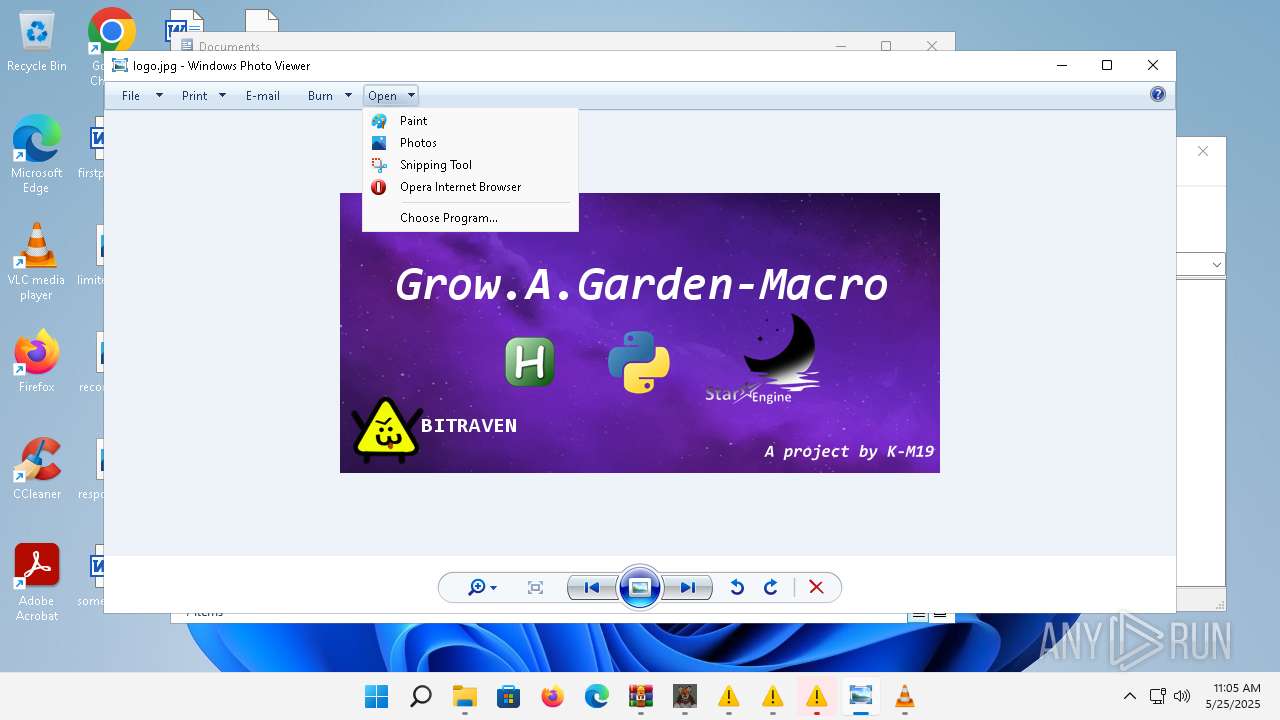Open the File menu
Image resolution: width=1280 pixels, height=720 pixels.
point(131,96)
